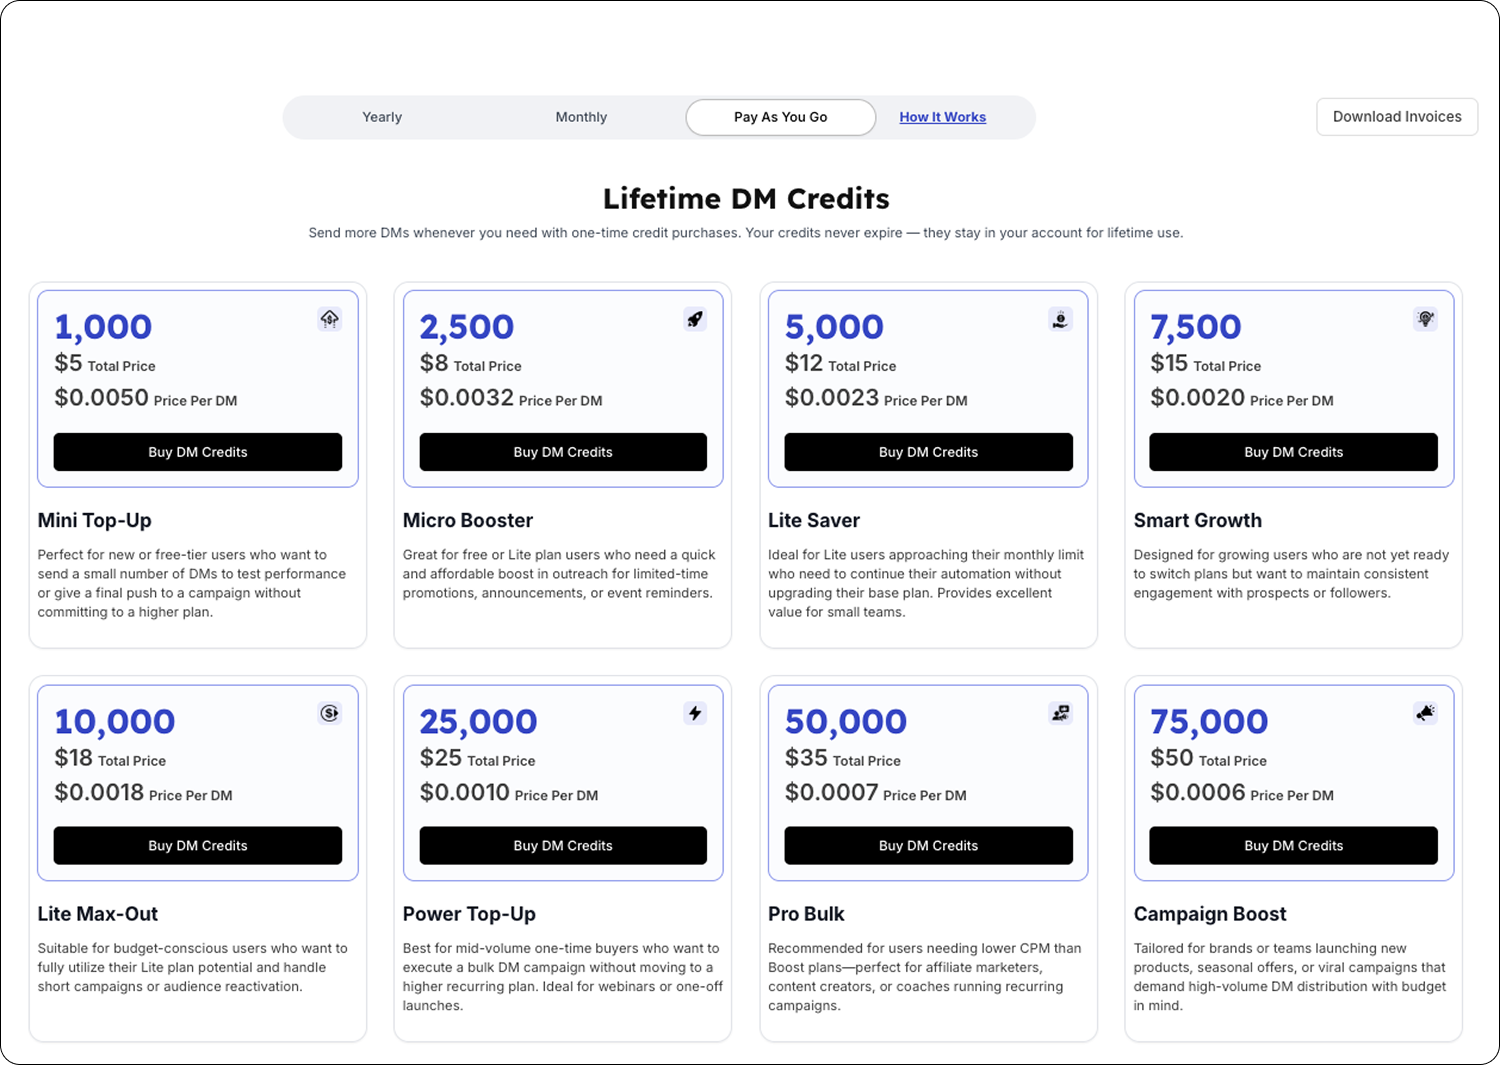Click the lightbulb icon on the 7,500 card
The width and height of the screenshot is (1500, 1065).
(x=1426, y=319)
